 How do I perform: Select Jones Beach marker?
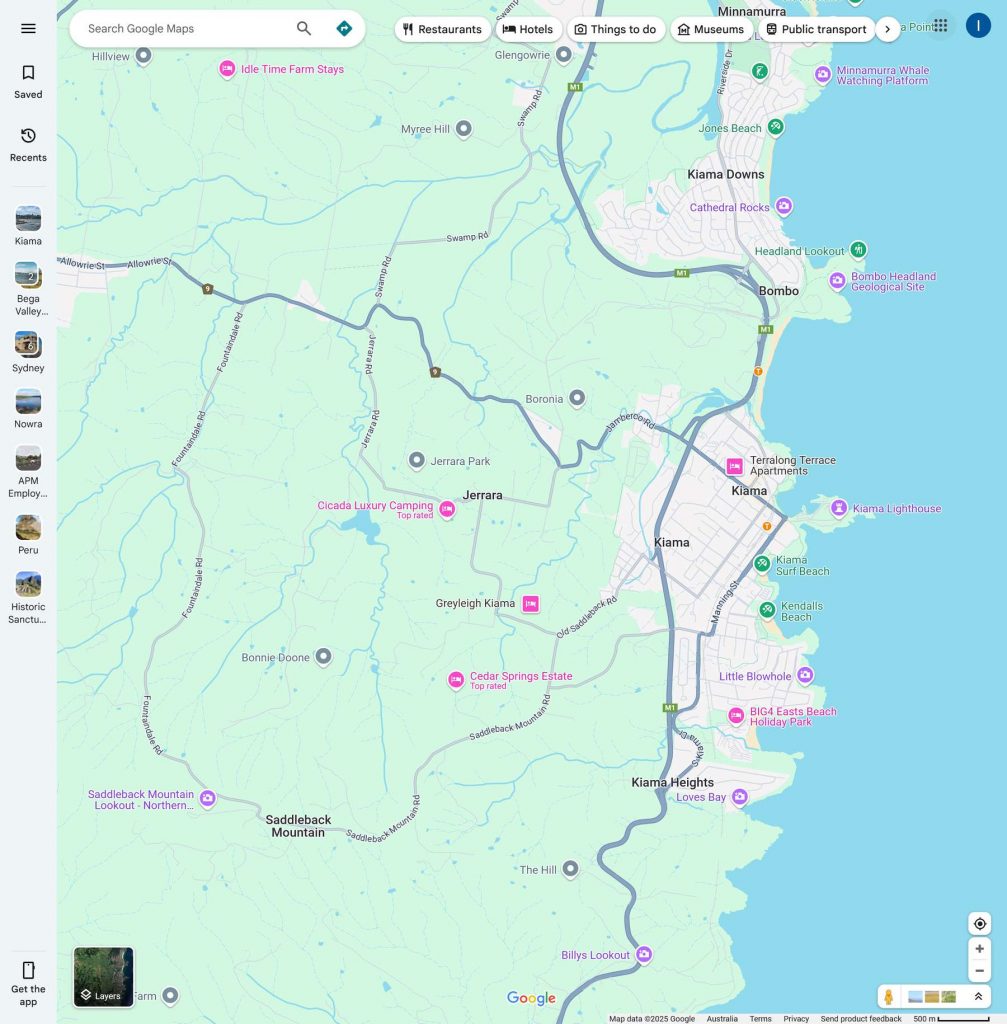[x=775, y=127]
